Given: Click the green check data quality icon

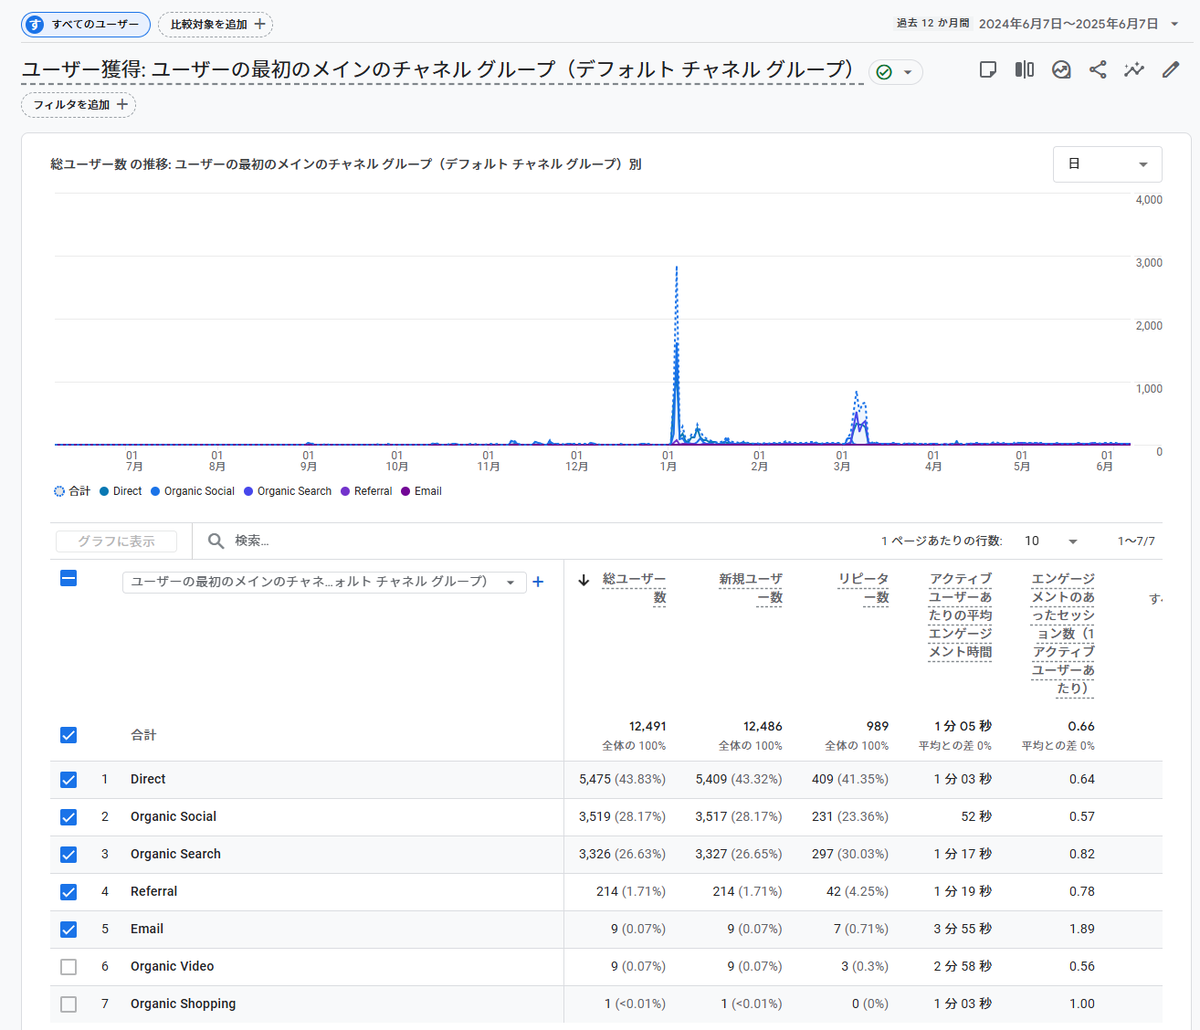Looking at the screenshot, I should coord(884,72).
